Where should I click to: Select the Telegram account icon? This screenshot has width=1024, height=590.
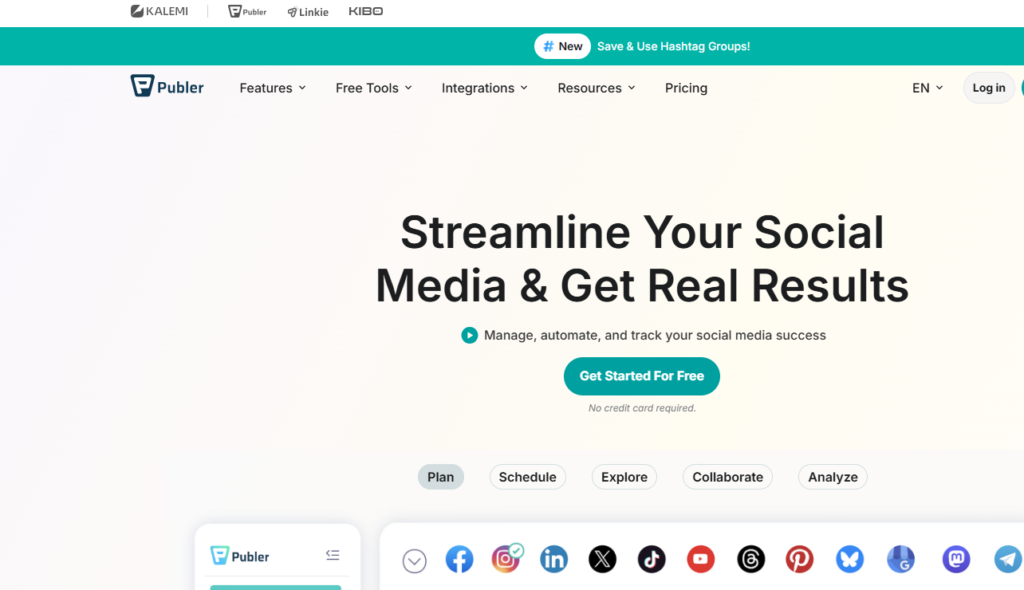[x=1008, y=559]
